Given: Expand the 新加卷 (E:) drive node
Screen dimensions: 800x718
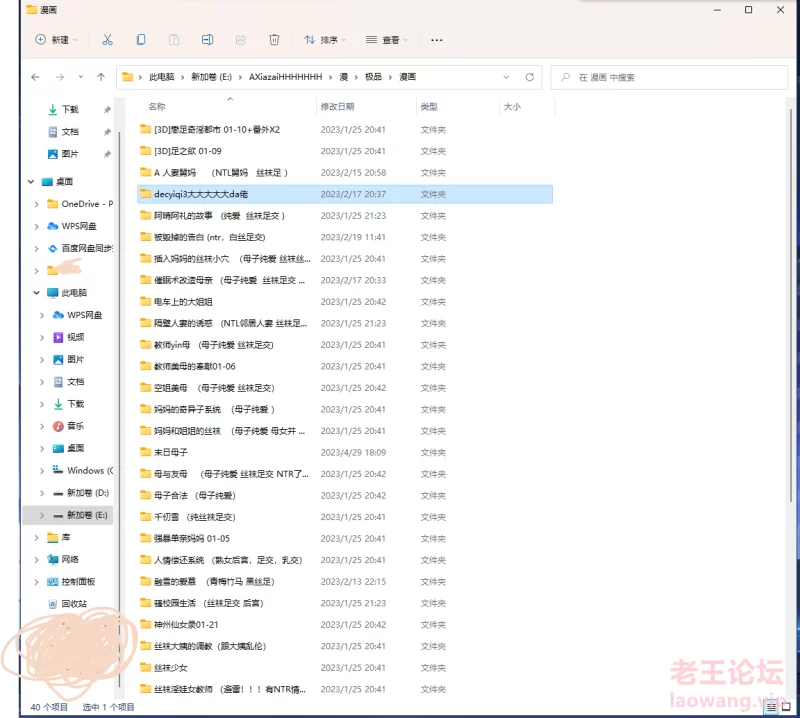Looking at the screenshot, I should click(42, 515).
